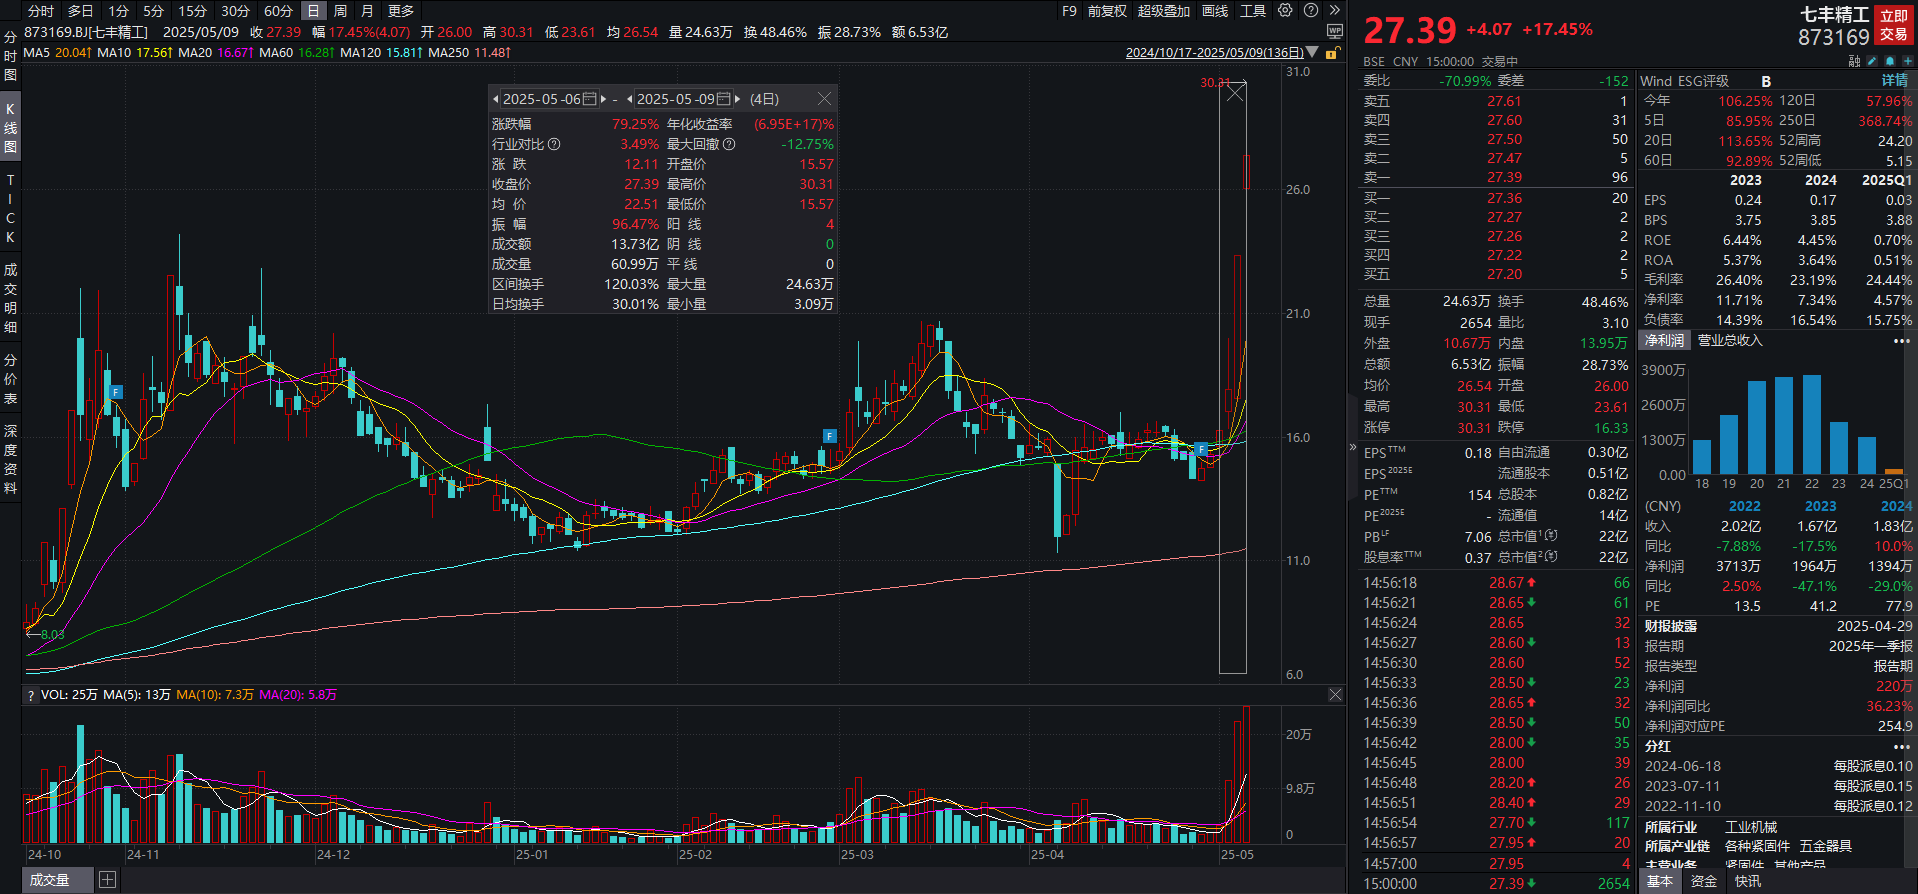Step end date 2025-05-09 forward
This screenshot has width=1918, height=894.
click(738, 99)
